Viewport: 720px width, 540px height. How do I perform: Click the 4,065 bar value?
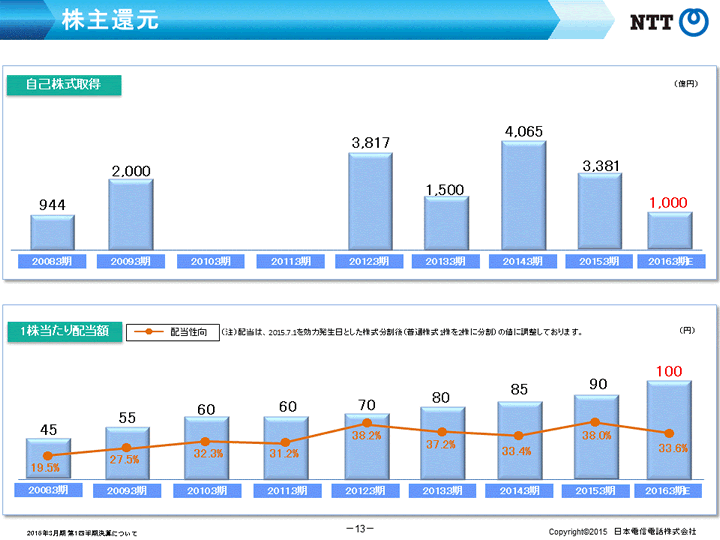524,132
